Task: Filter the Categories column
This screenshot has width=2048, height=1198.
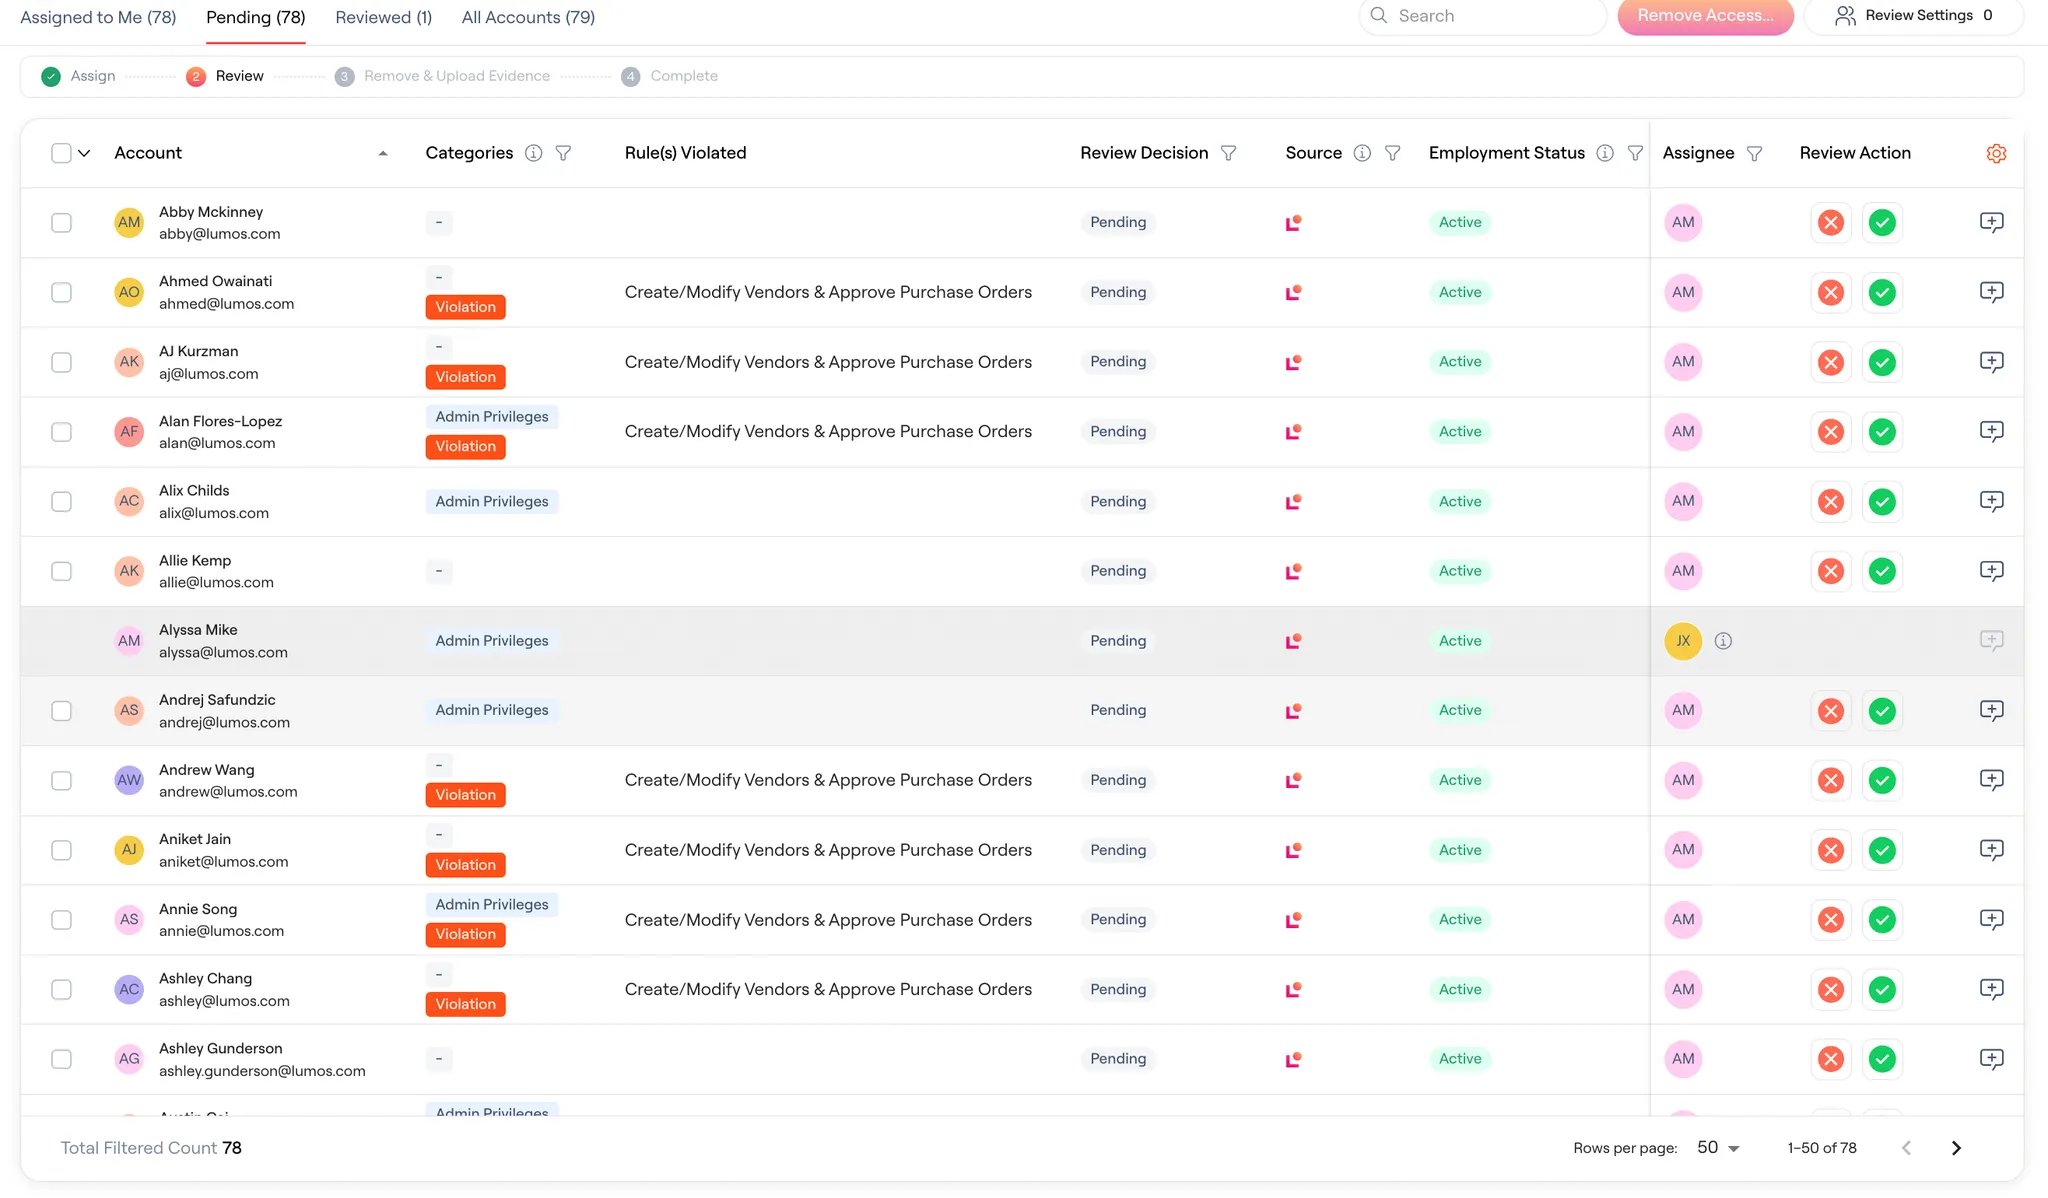Action: coord(564,153)
